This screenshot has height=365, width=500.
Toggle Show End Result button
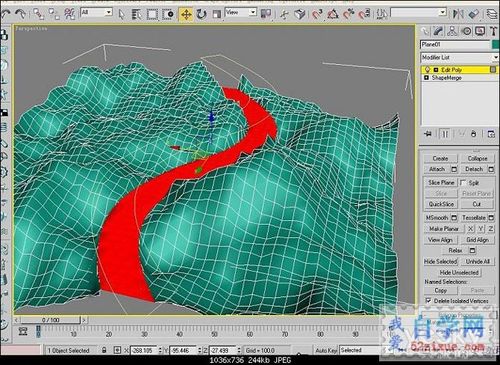click(445, 134)
